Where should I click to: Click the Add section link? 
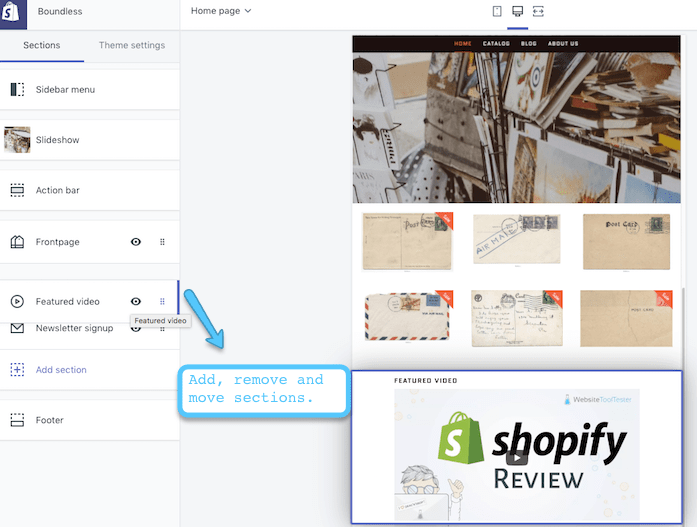pyautogui.click(x=61, y=370)
